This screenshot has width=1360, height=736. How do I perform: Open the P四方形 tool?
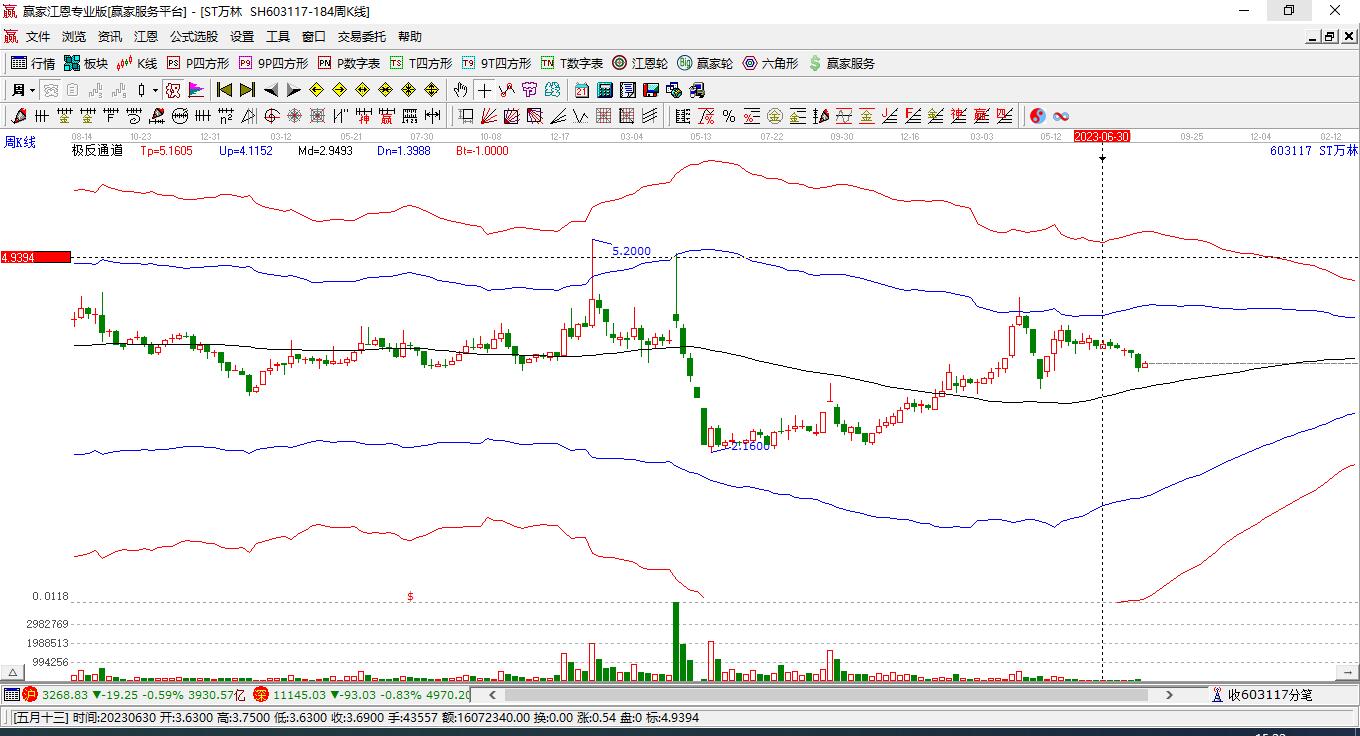(197, 63)
